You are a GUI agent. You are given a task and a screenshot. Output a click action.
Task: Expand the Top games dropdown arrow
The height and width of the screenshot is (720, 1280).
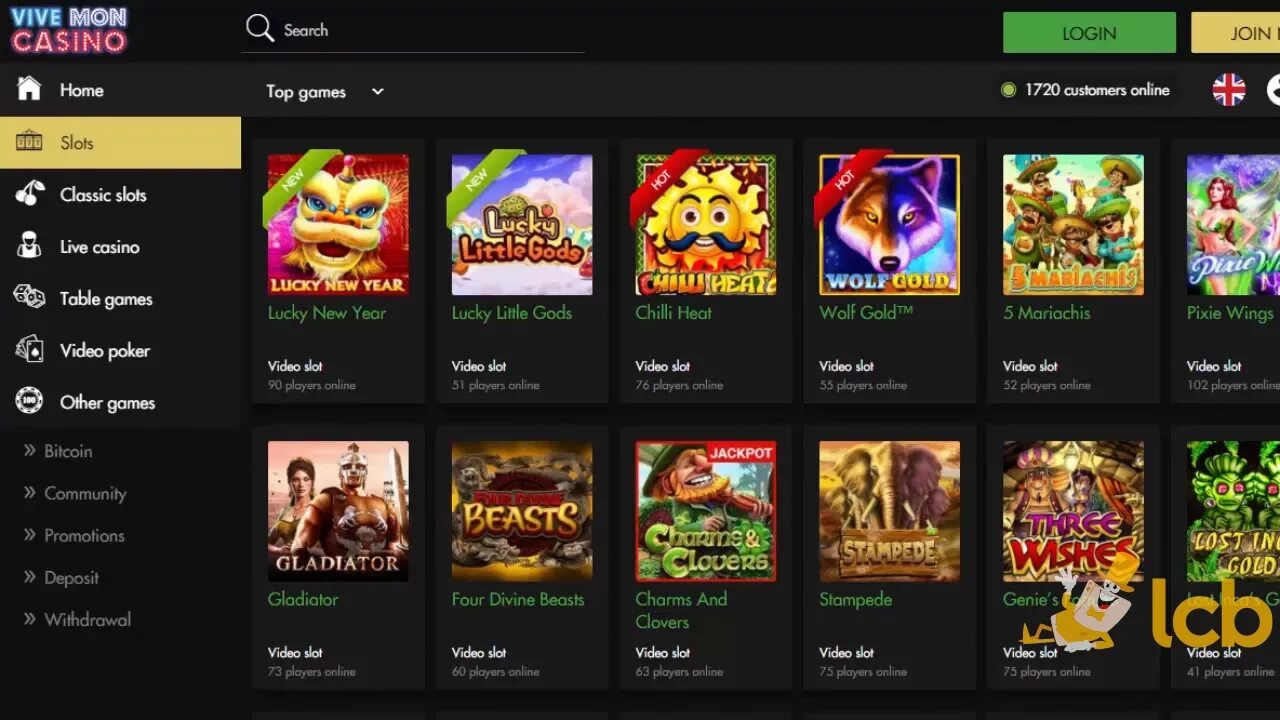(x=378, y=92)
